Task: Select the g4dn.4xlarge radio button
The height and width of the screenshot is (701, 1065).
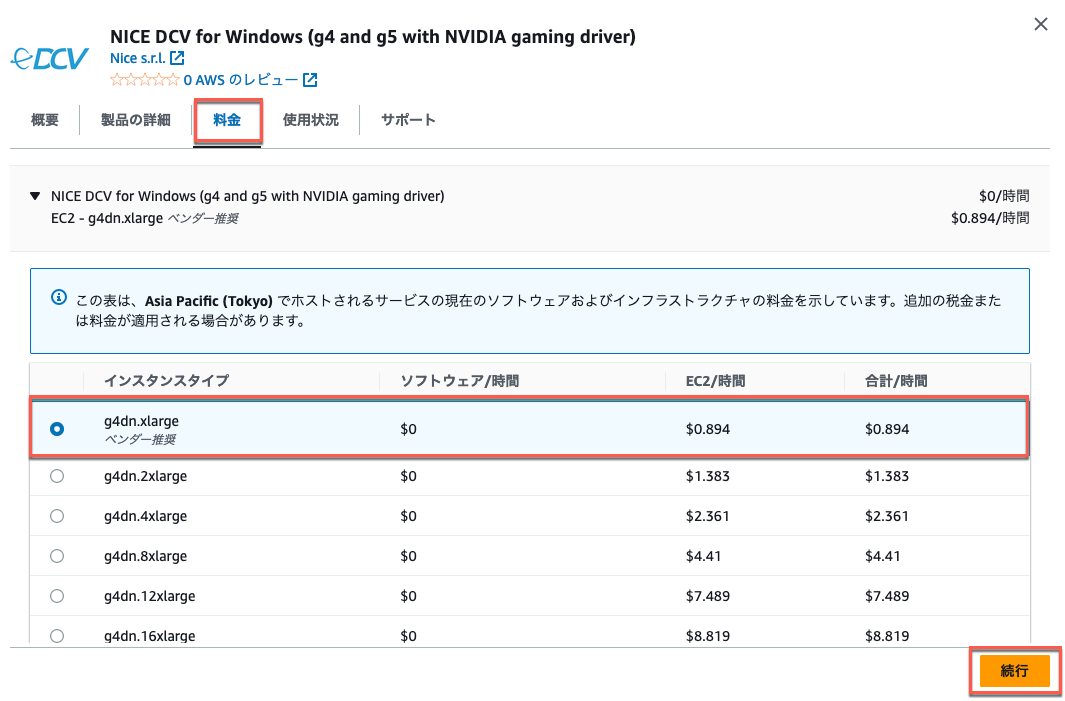Action: click(57, 516)
